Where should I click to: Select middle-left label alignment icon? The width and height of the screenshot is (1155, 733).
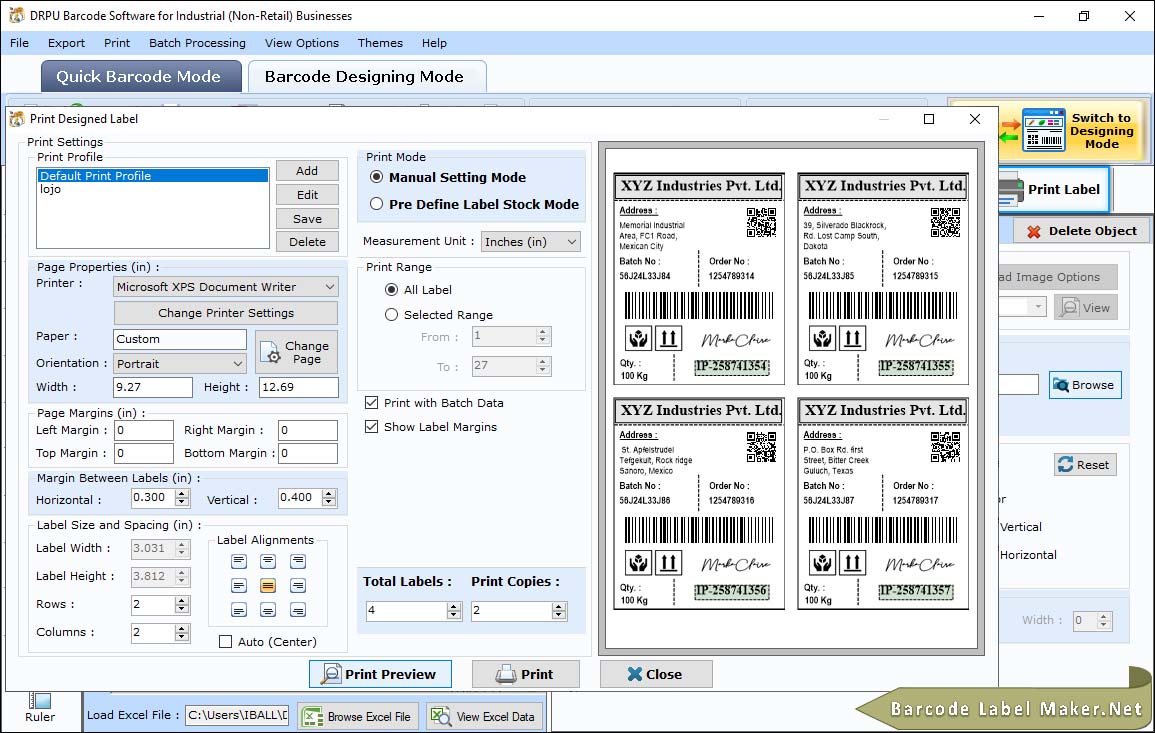(239, 586)
